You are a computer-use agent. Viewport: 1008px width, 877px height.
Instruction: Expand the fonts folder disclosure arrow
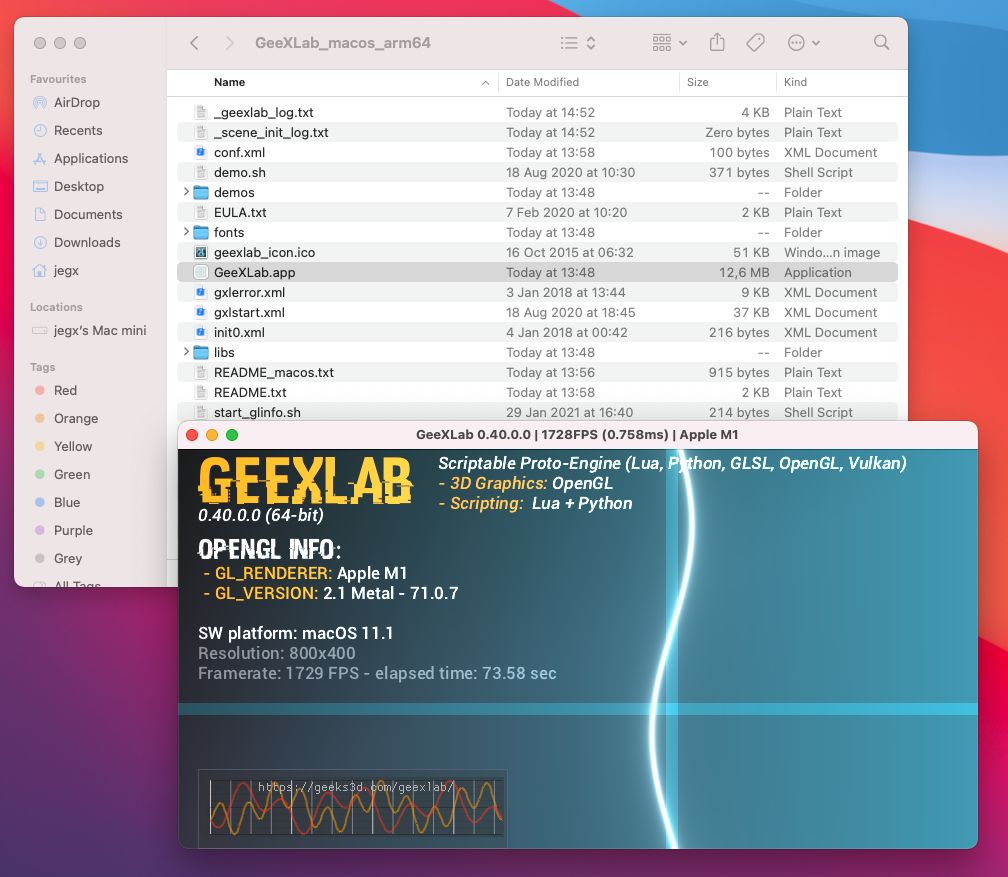(186, 231)
